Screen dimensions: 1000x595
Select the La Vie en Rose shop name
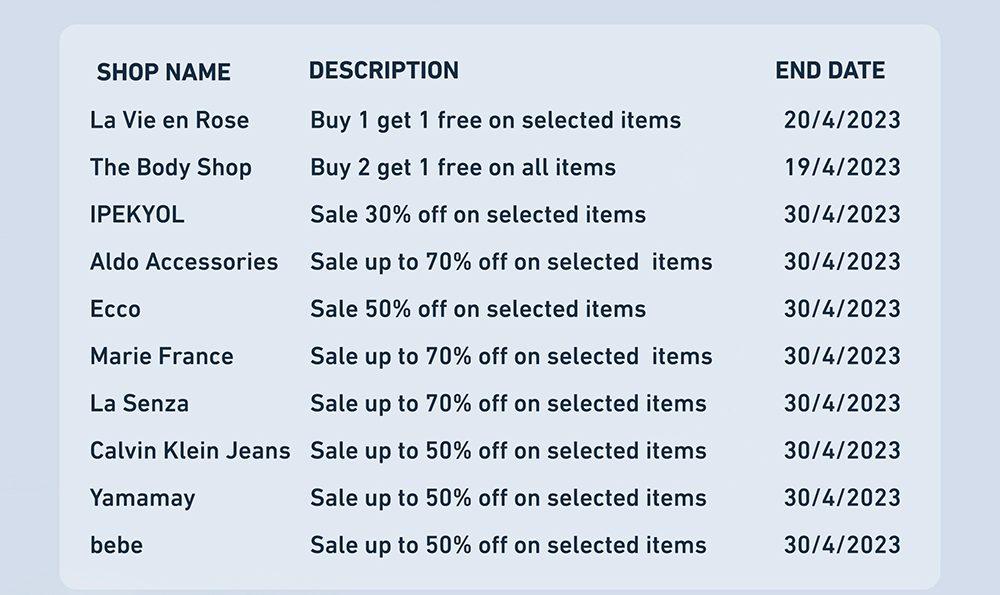point(169,120)
